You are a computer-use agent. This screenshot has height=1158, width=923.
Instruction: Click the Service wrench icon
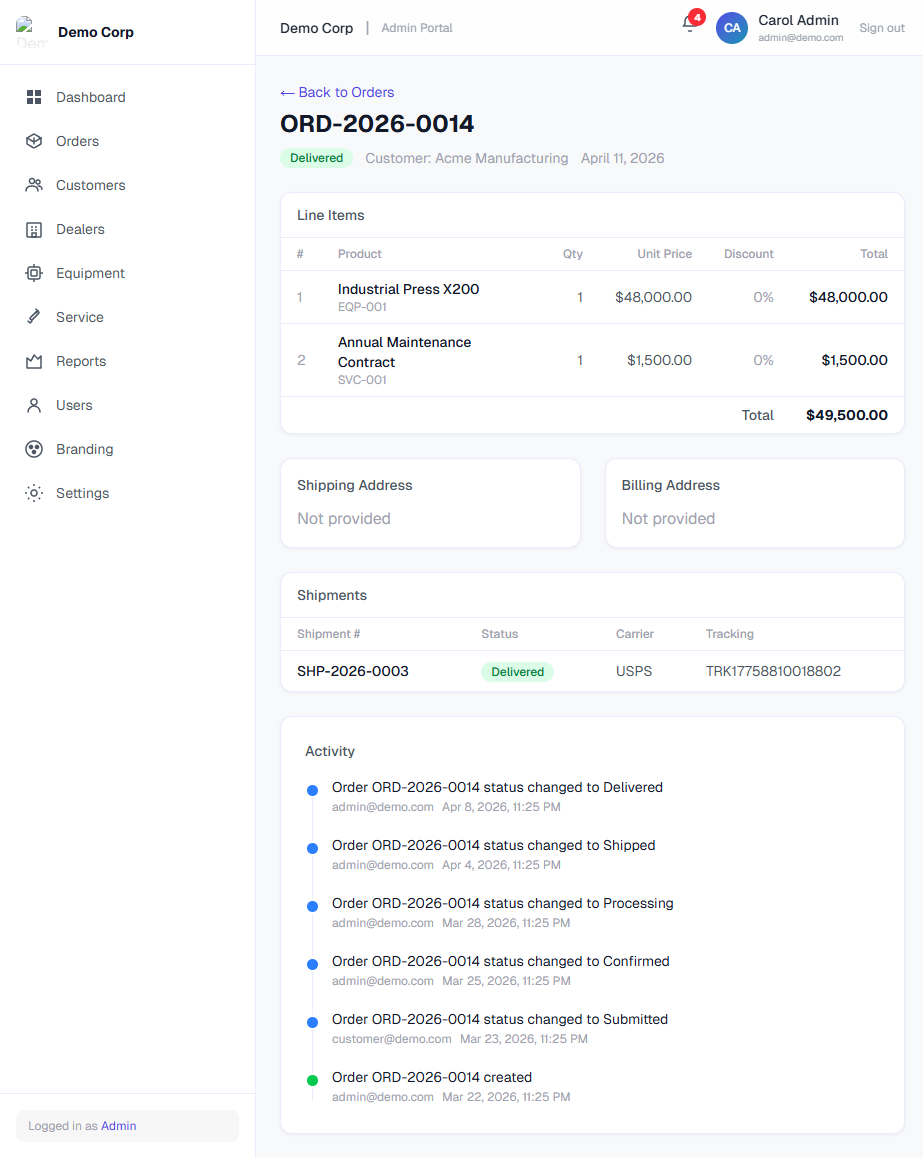click(34, 318)
